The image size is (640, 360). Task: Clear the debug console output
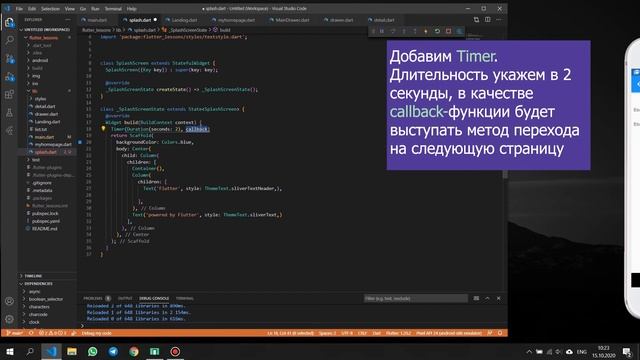point(476,298)
